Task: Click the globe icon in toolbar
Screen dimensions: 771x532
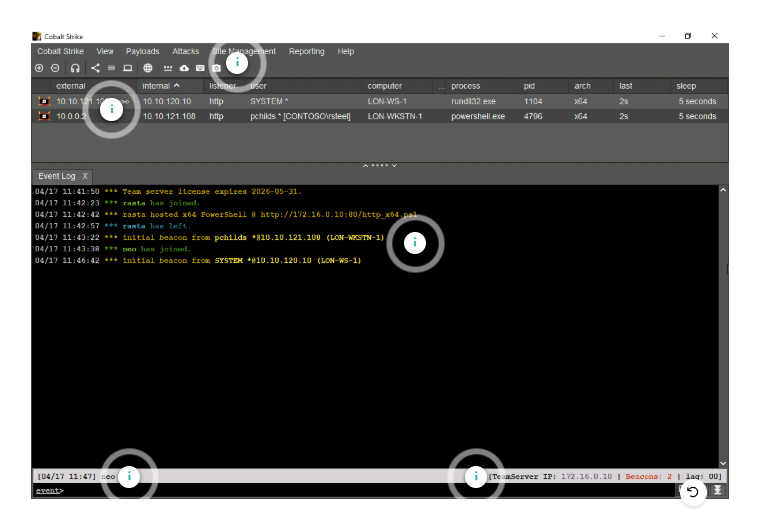Action: pyautogui.click(x=148, y=68)
